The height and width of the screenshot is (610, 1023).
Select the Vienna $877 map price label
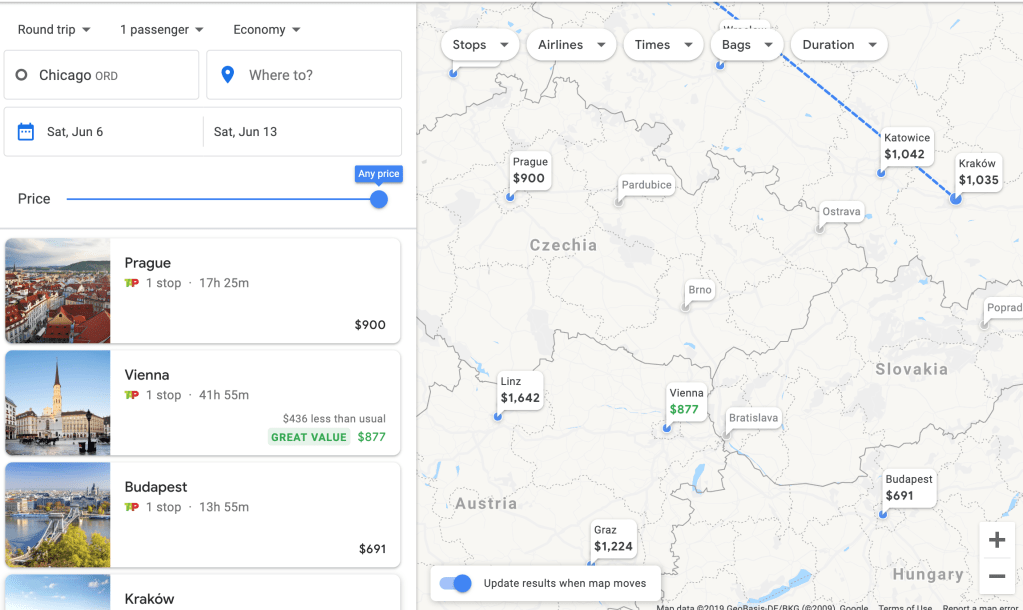[685, 401]
